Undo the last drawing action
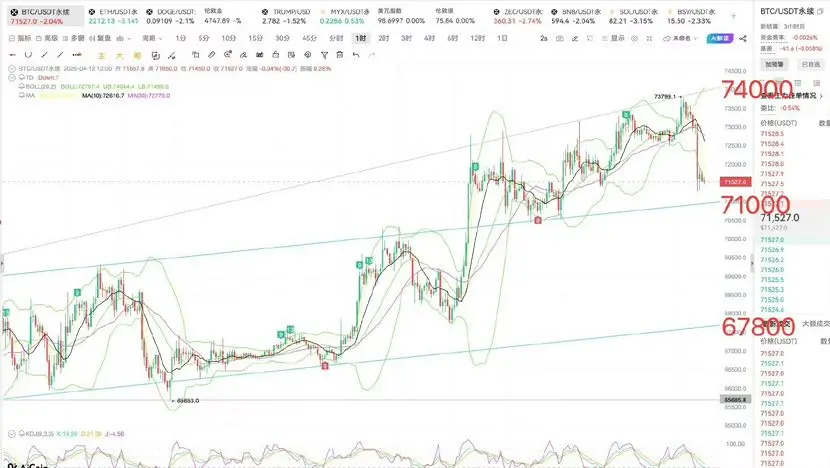Screen dimensions: 830x468 356,55
